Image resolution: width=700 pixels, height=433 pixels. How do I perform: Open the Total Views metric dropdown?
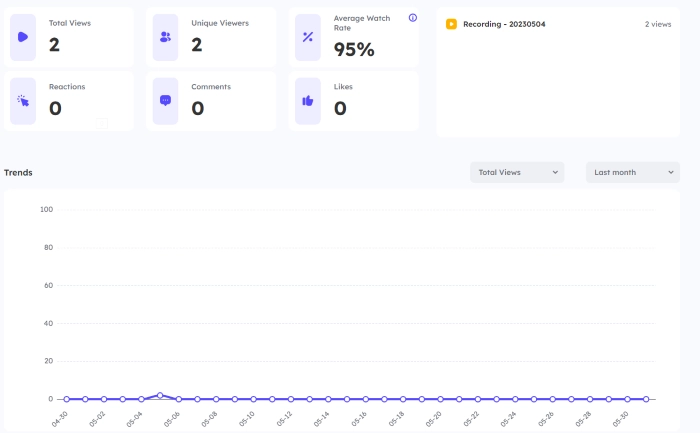coord(517,172)
